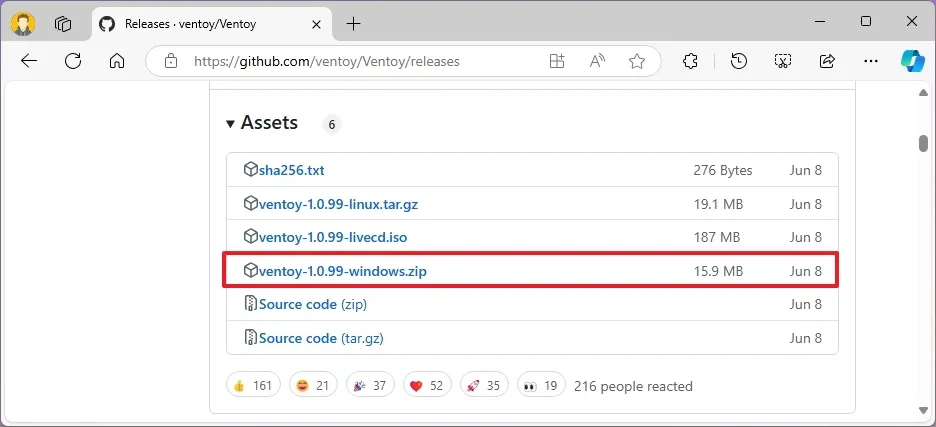Open the Read aloud icon in address bar
The image size is (936, 427).
597,61
